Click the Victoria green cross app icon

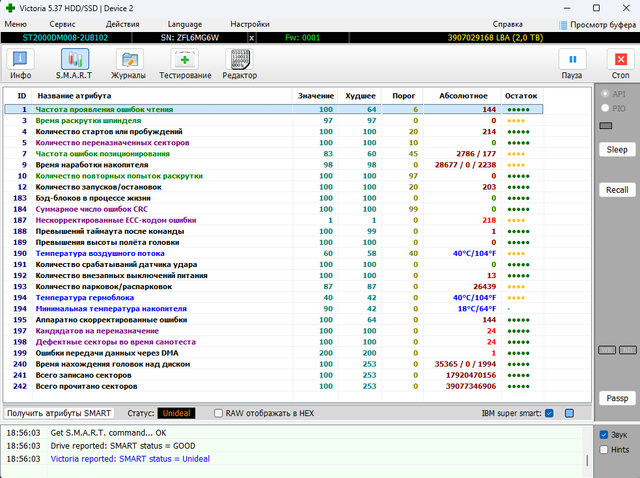(10, 8)
